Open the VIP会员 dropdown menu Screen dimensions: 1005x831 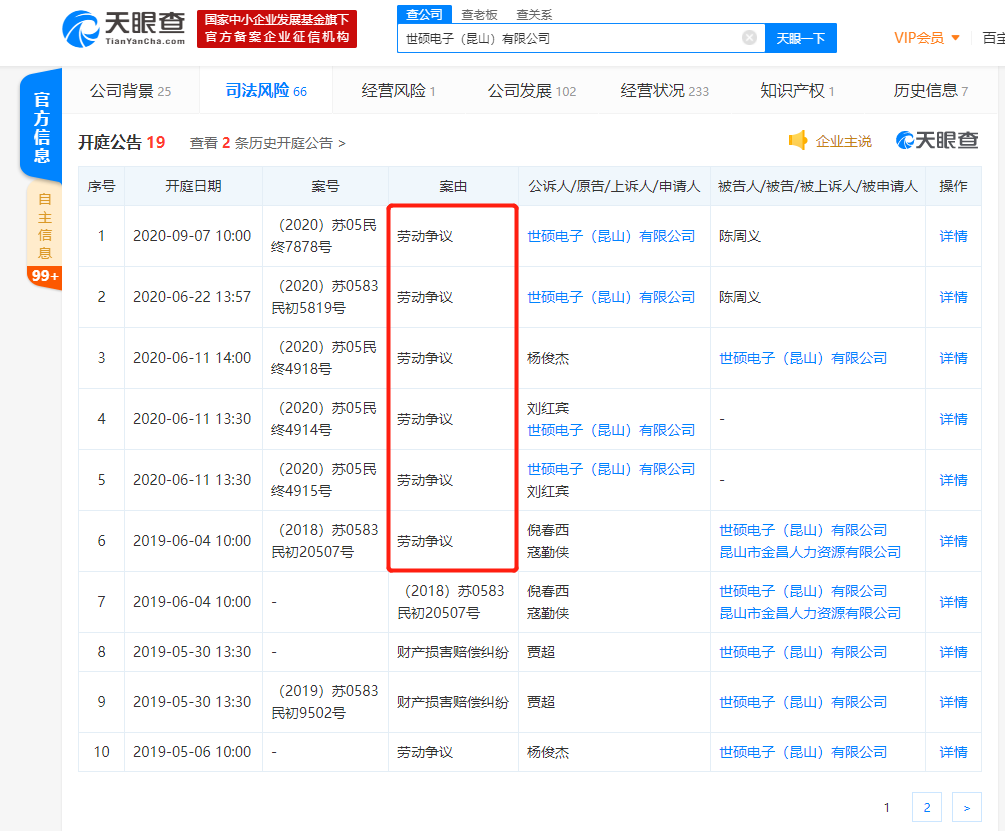tap(926, 38)
